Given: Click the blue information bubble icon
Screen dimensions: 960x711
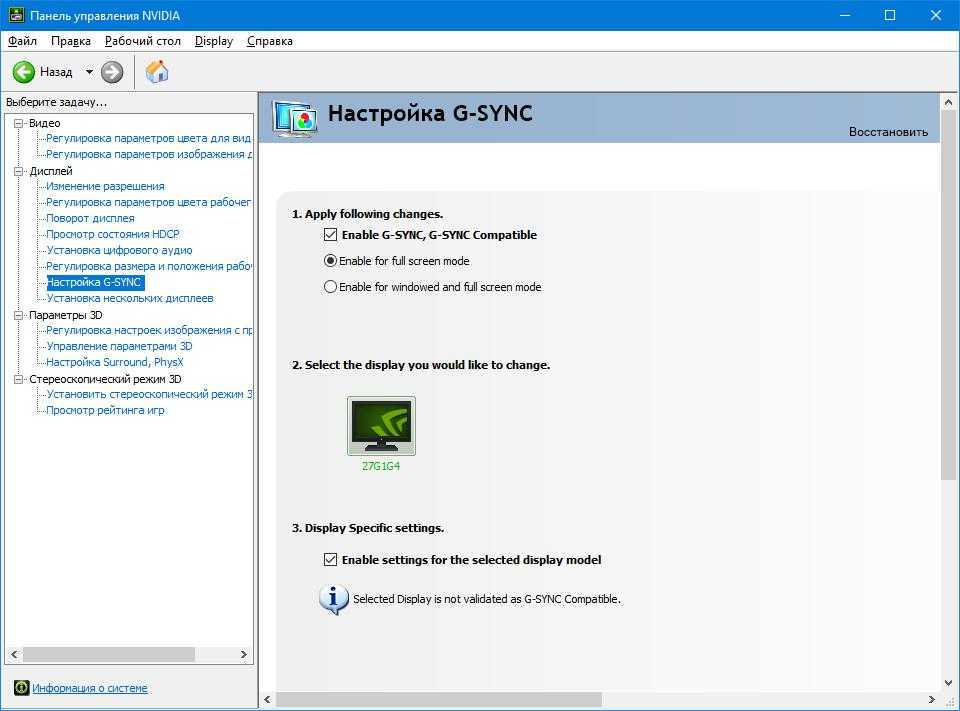Looking at the screenshot, I should coord(334,598).
